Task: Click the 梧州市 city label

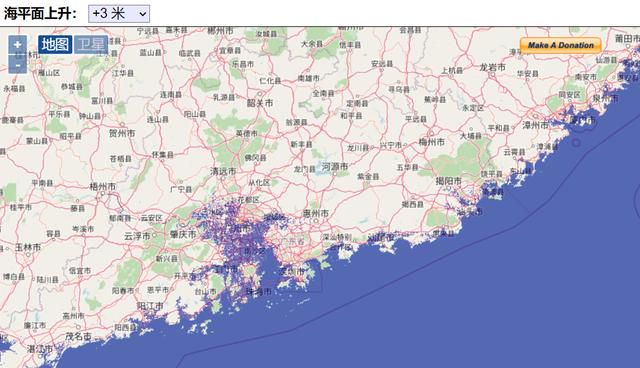Action: click(102, 187)
